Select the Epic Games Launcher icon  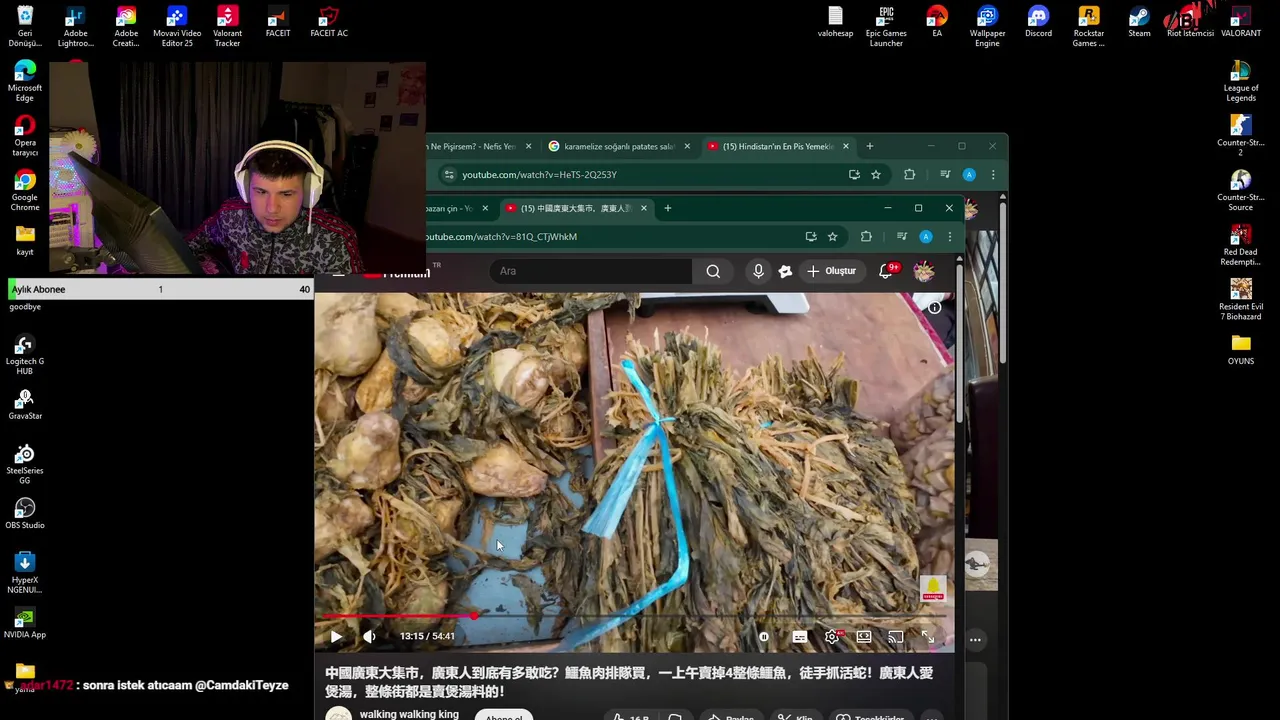(x=886, y=26)
